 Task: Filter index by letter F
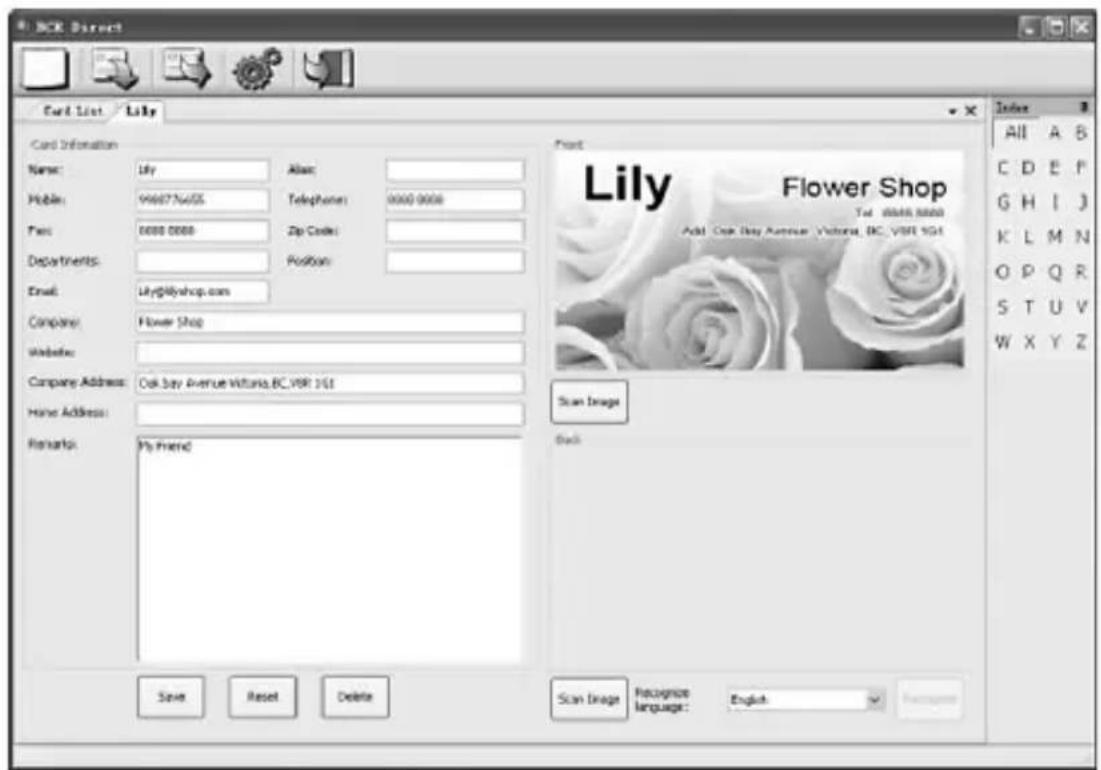click(1081, 168)
